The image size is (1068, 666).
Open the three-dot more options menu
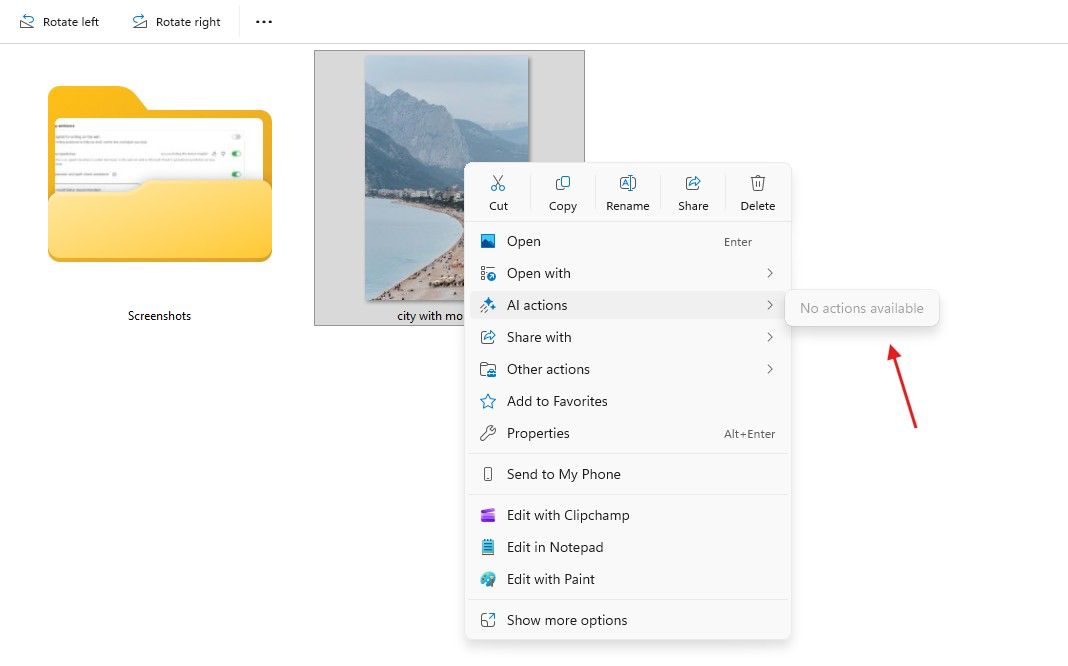(264, 22)
